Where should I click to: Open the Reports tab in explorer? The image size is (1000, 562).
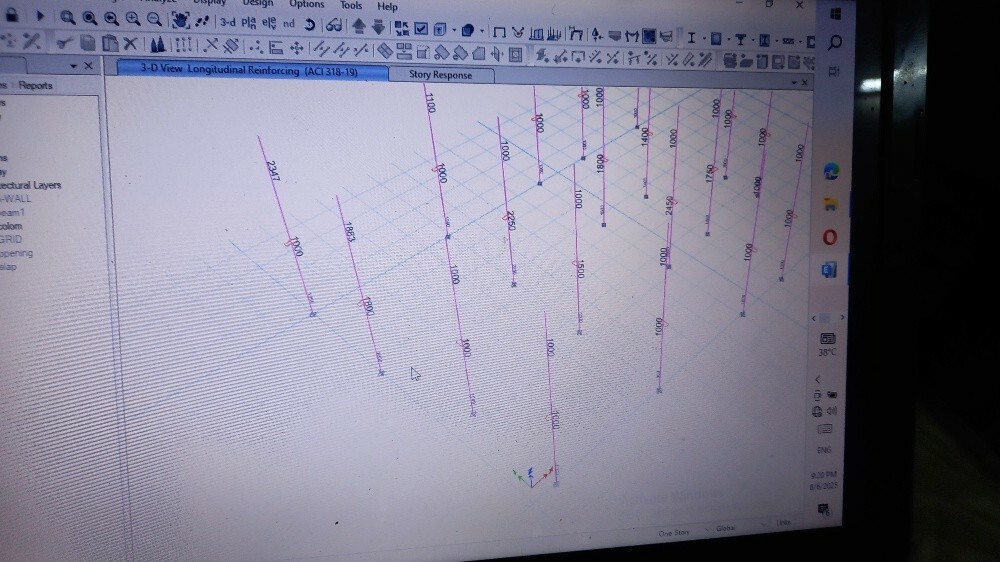(x=35, y=85)
